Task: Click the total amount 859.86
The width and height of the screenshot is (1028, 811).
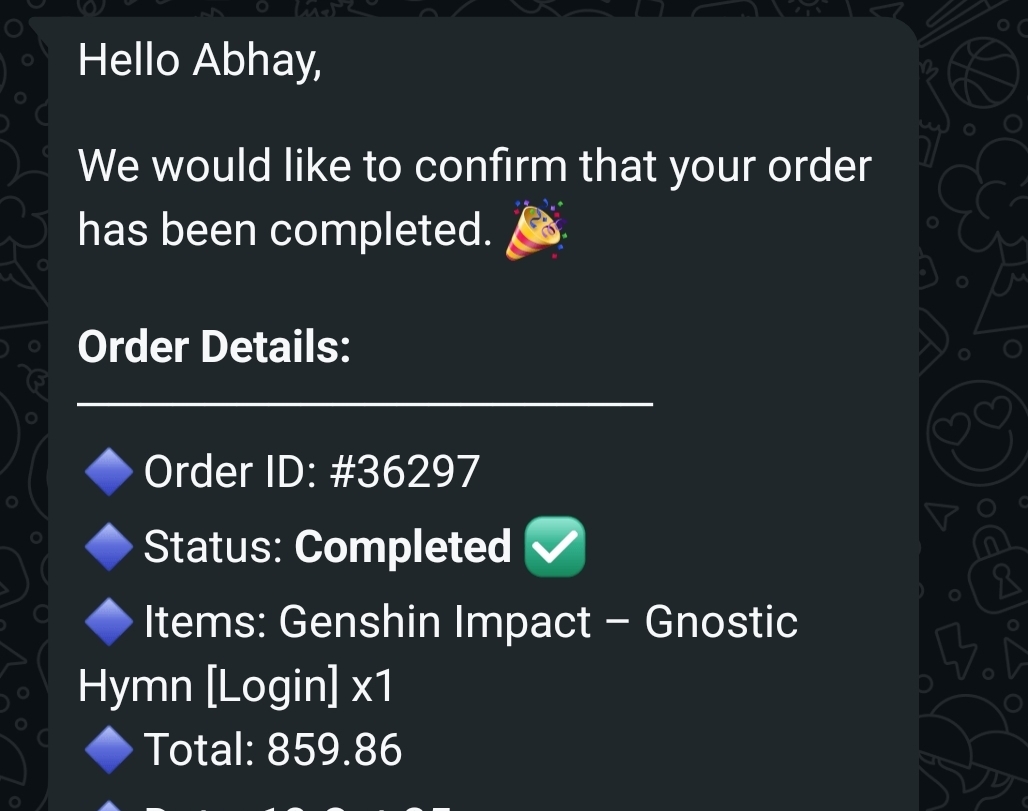Action: (334, 750)
